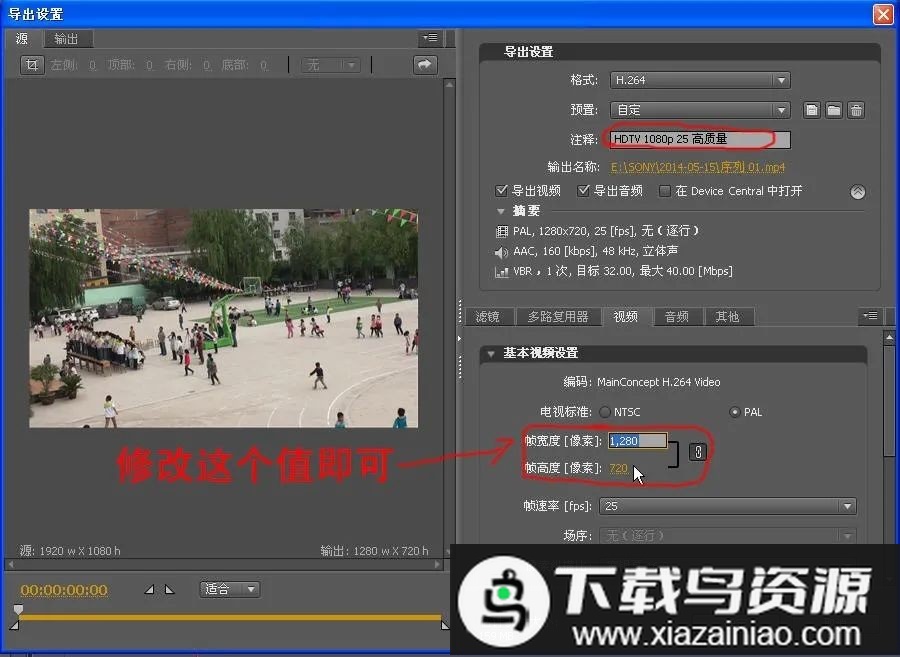Click the 720 frame height value
This screenshot has width=900, height=657.
click(618, 468)
